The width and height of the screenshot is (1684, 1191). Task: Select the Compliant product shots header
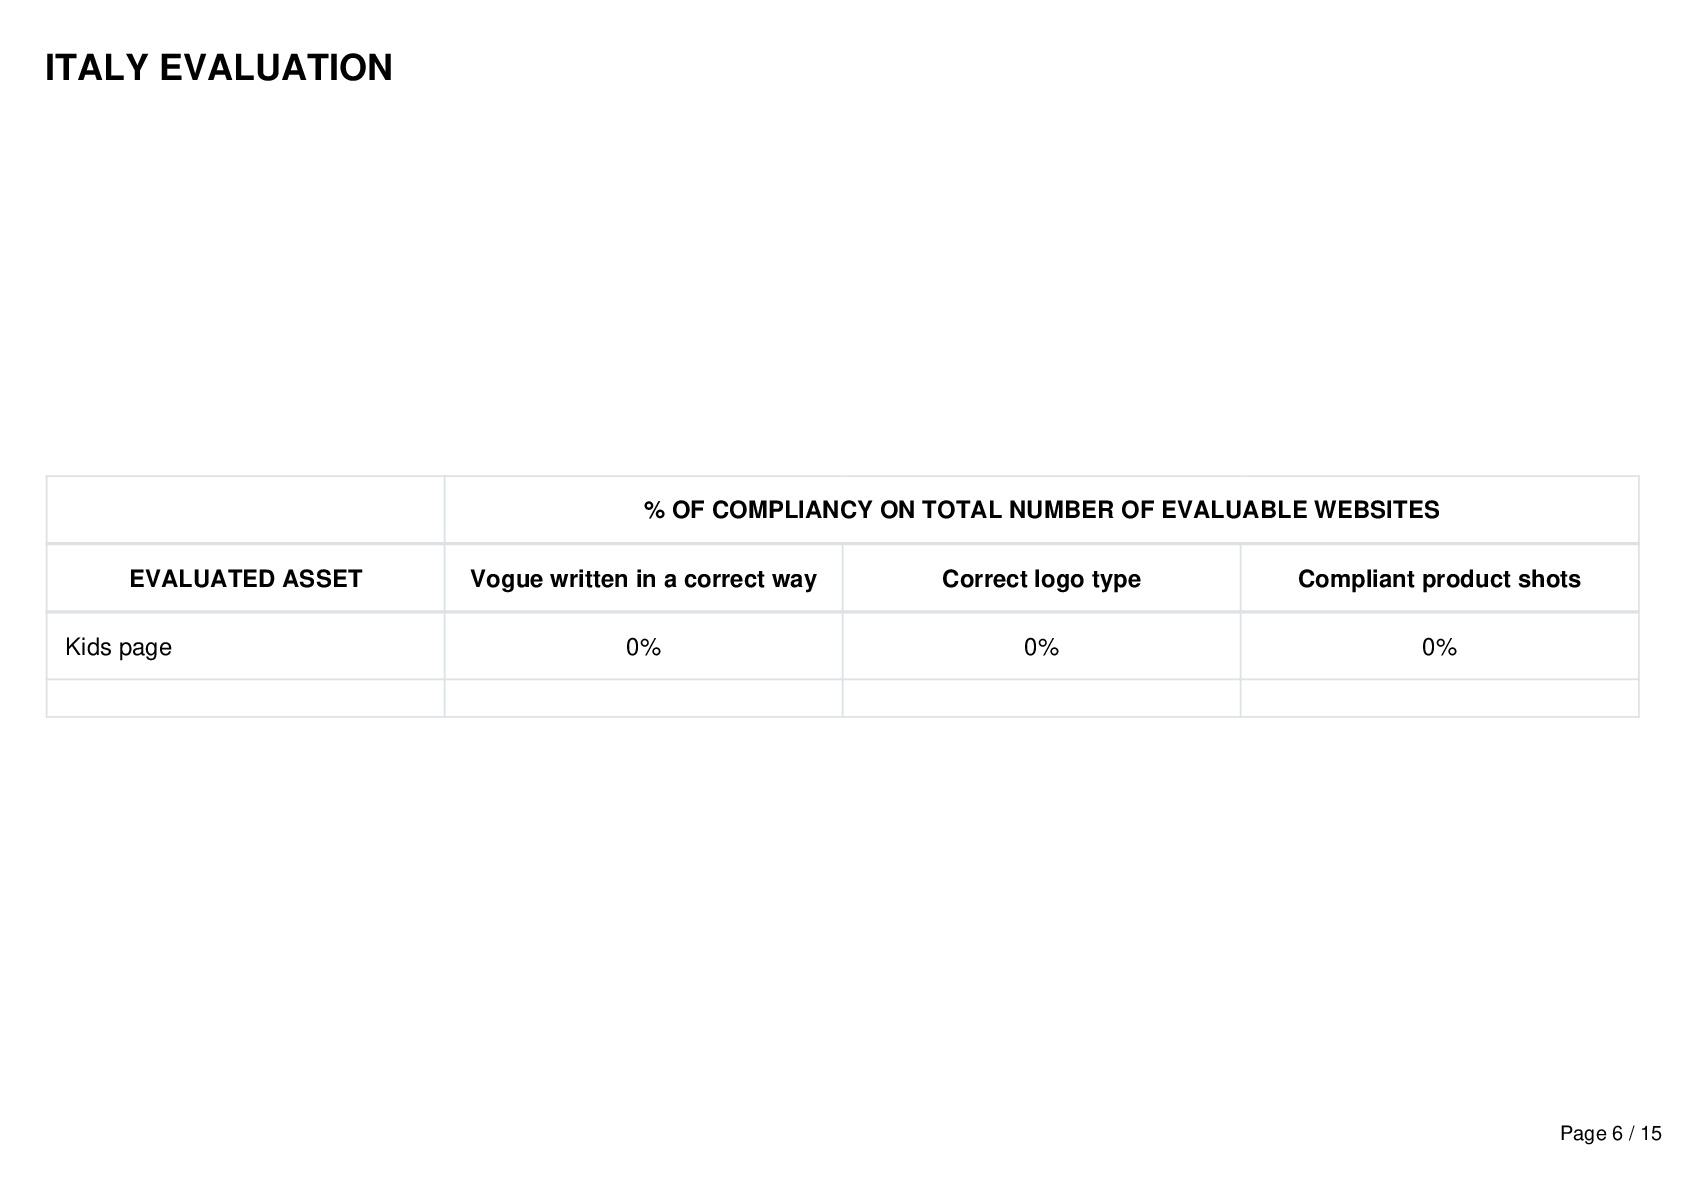pyautogui.click(x=1439, y=579)
